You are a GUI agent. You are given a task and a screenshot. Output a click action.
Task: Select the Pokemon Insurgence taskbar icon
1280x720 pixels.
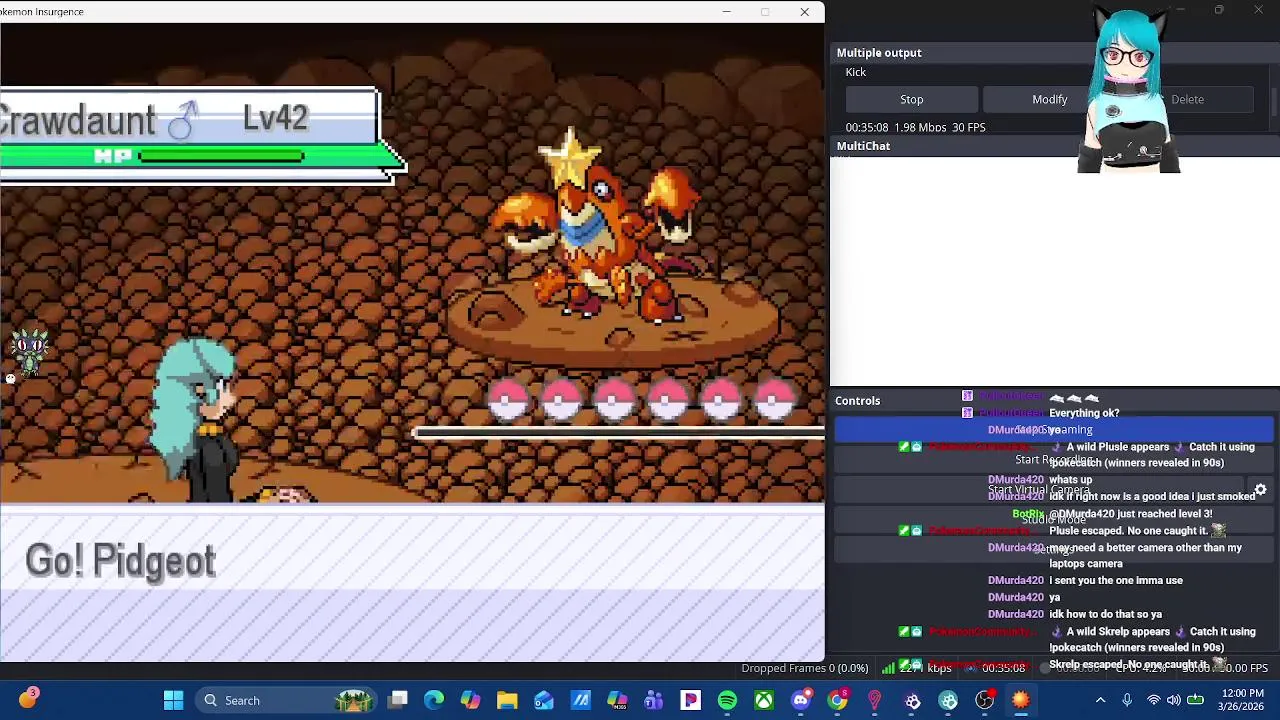pyautogui.click(x=1021, y=700)
